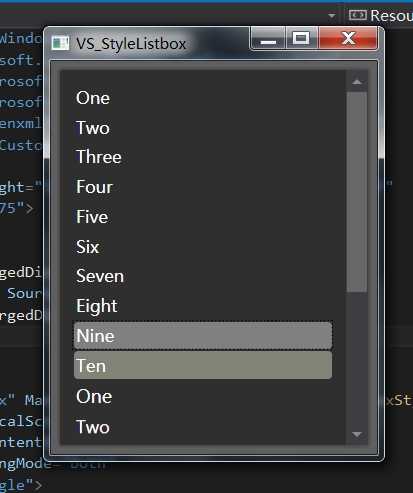
Task: Select the 'Three' list item
Action: [x=203, y=157]
